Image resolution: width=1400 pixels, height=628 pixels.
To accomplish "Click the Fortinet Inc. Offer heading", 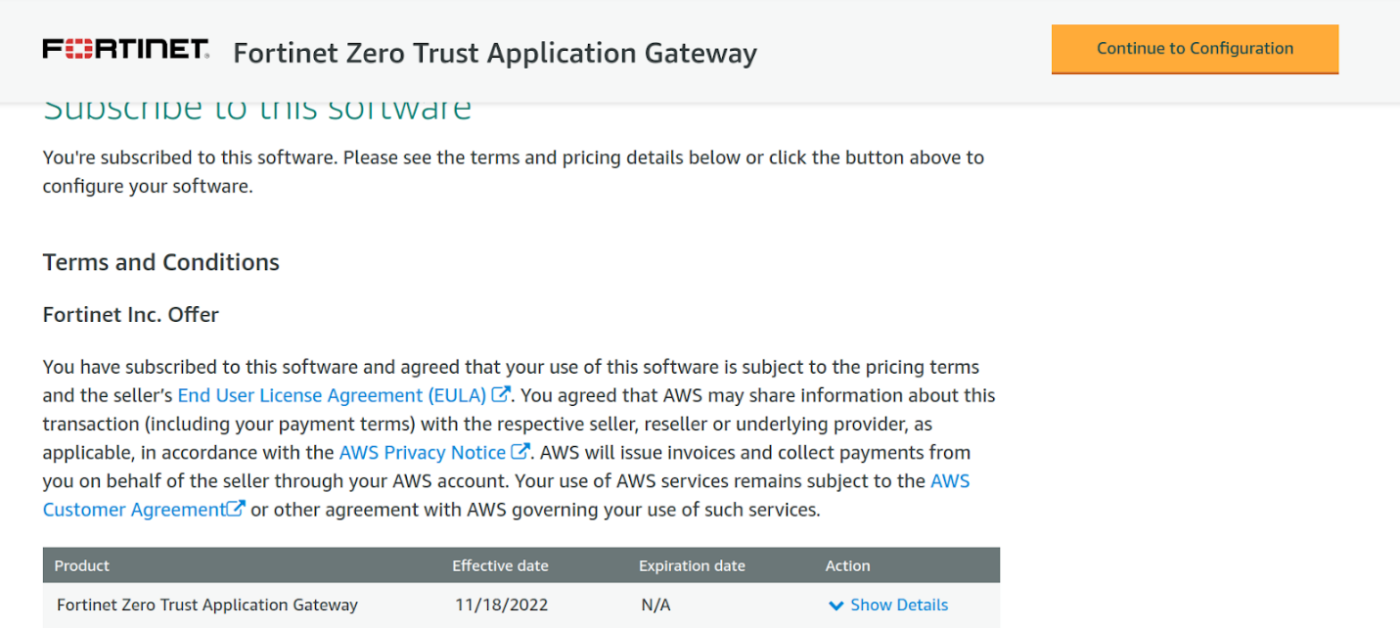I will click(x=129, y=314).
